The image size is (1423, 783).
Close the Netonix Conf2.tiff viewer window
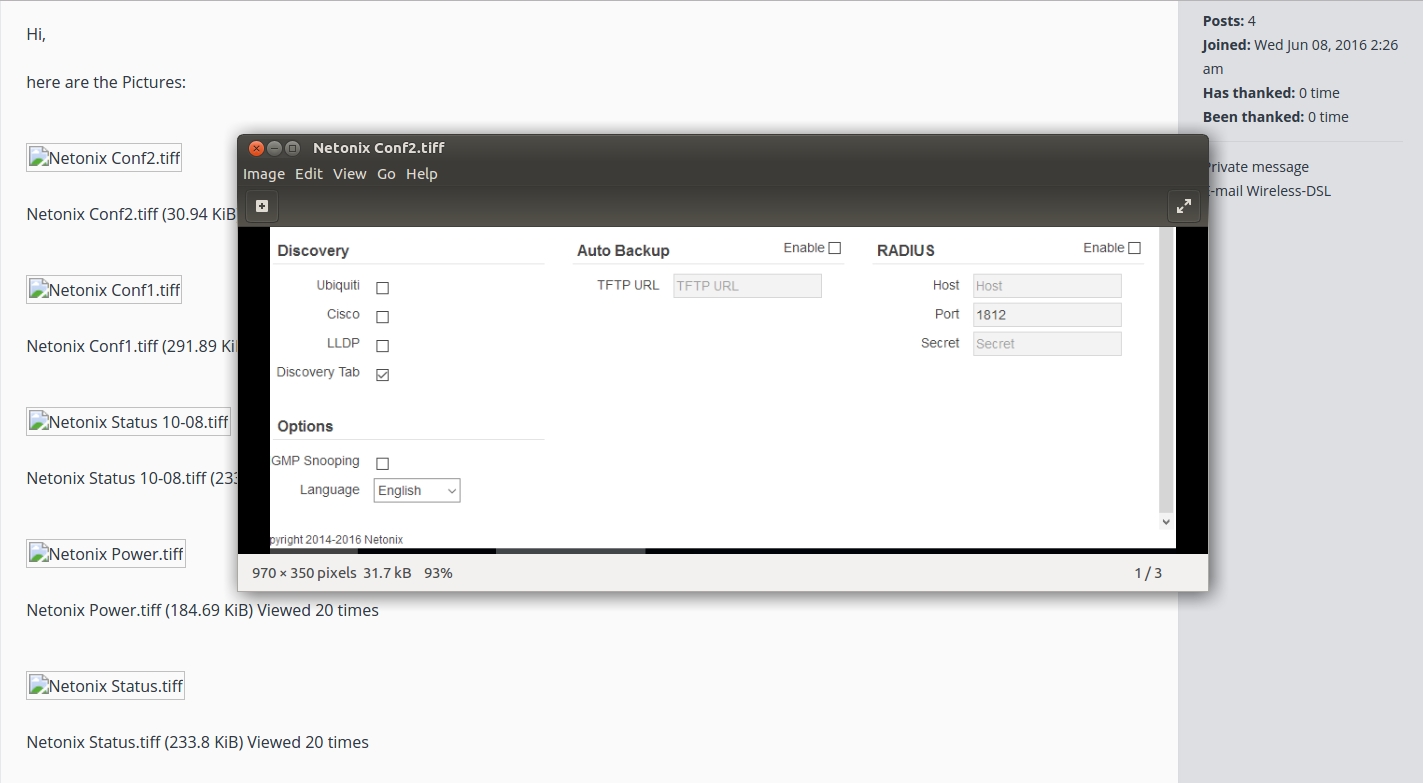point(256,148)
